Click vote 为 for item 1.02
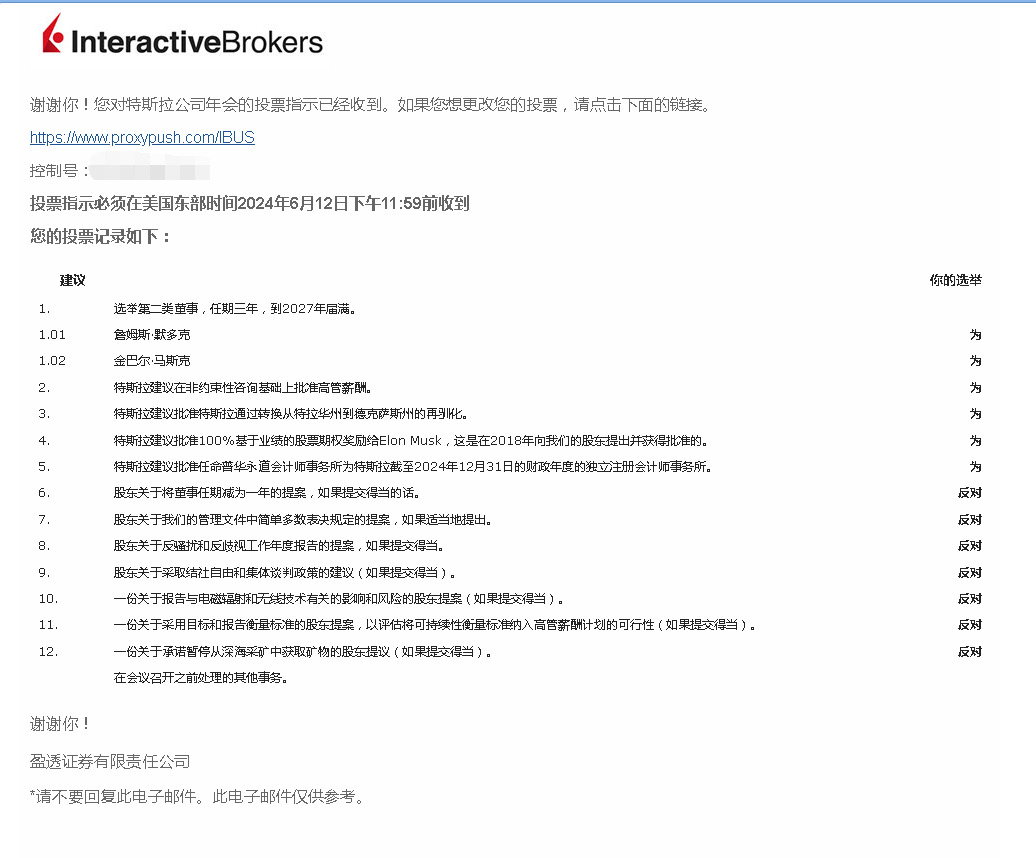Viewport: 1036px width, 858px height. 975,361
